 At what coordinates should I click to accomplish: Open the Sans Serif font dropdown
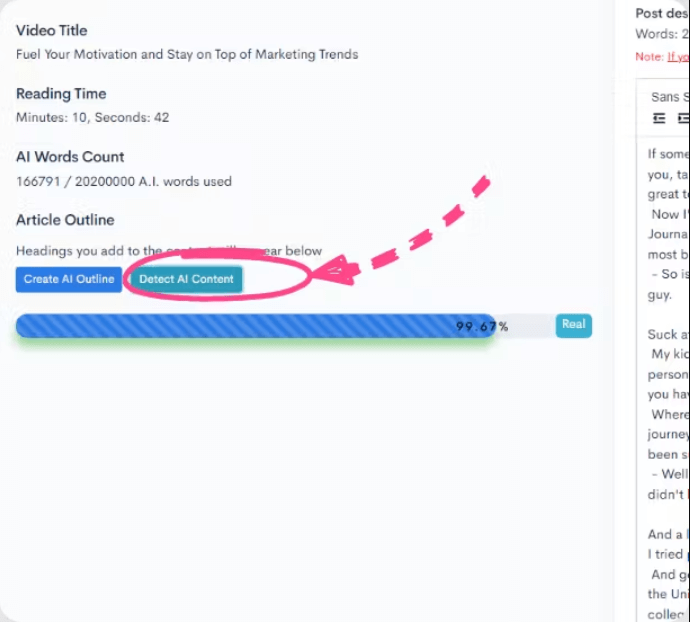point(670,97)
